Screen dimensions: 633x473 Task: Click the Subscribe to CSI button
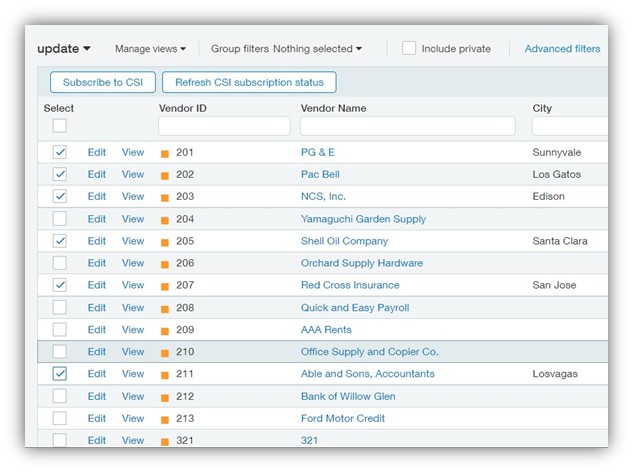(x=103, y=82)
